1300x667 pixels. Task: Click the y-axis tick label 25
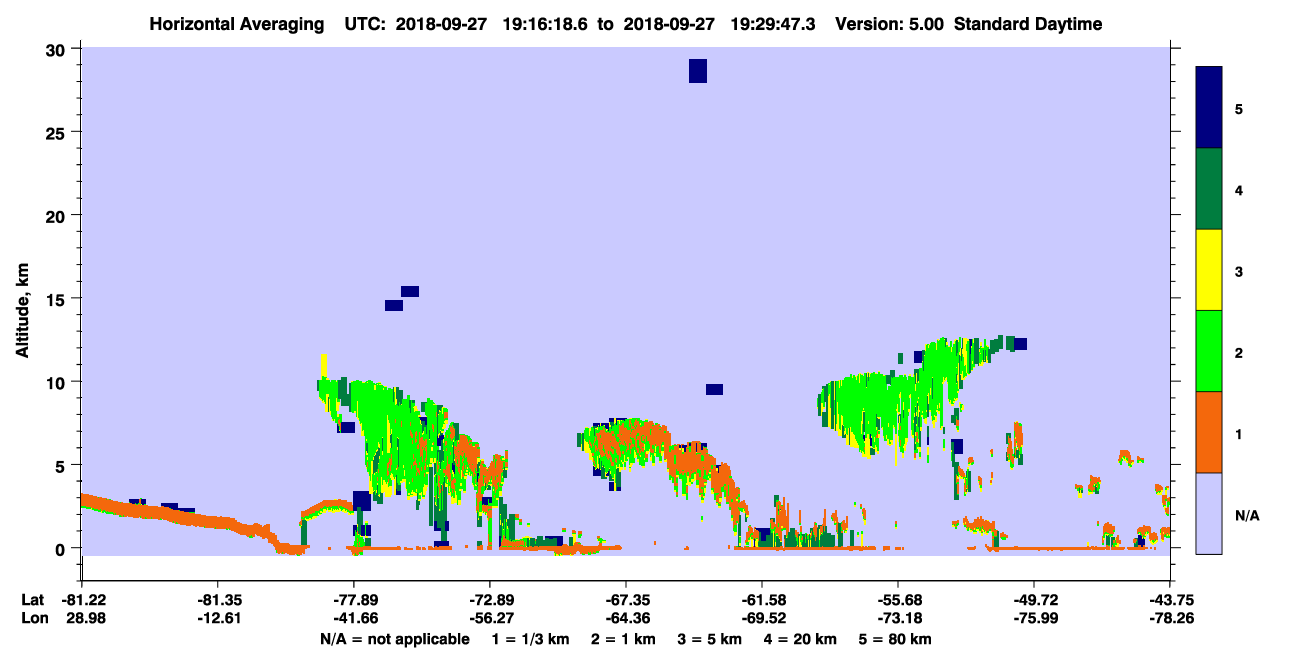coord(58,132)
